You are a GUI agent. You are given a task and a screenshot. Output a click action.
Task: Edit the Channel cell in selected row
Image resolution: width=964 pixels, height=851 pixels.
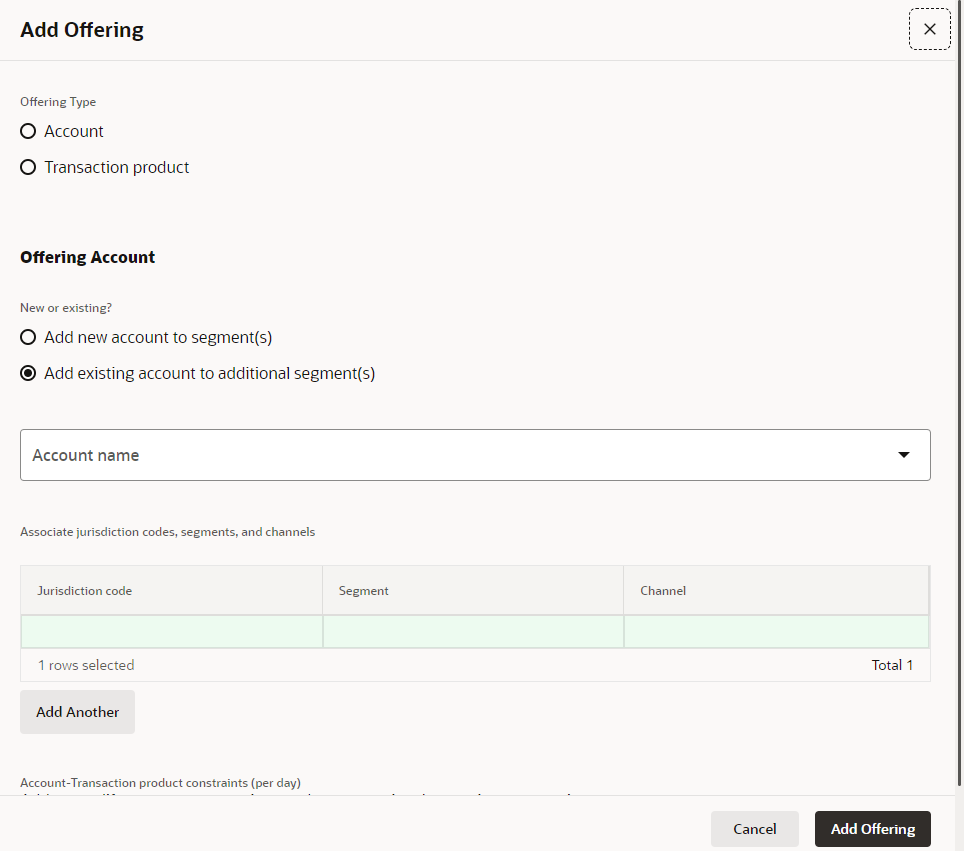pyautogui.click(x=776, y=631)
